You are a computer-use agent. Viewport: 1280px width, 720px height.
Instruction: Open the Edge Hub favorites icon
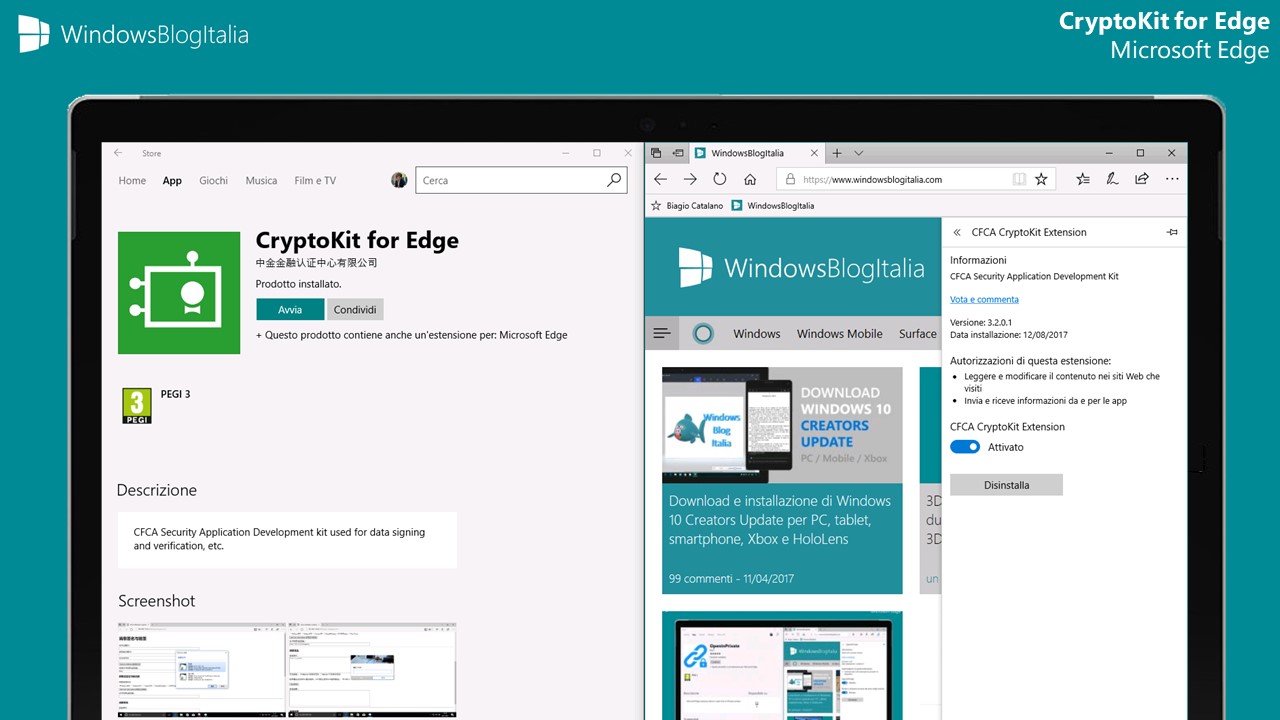1083,179
